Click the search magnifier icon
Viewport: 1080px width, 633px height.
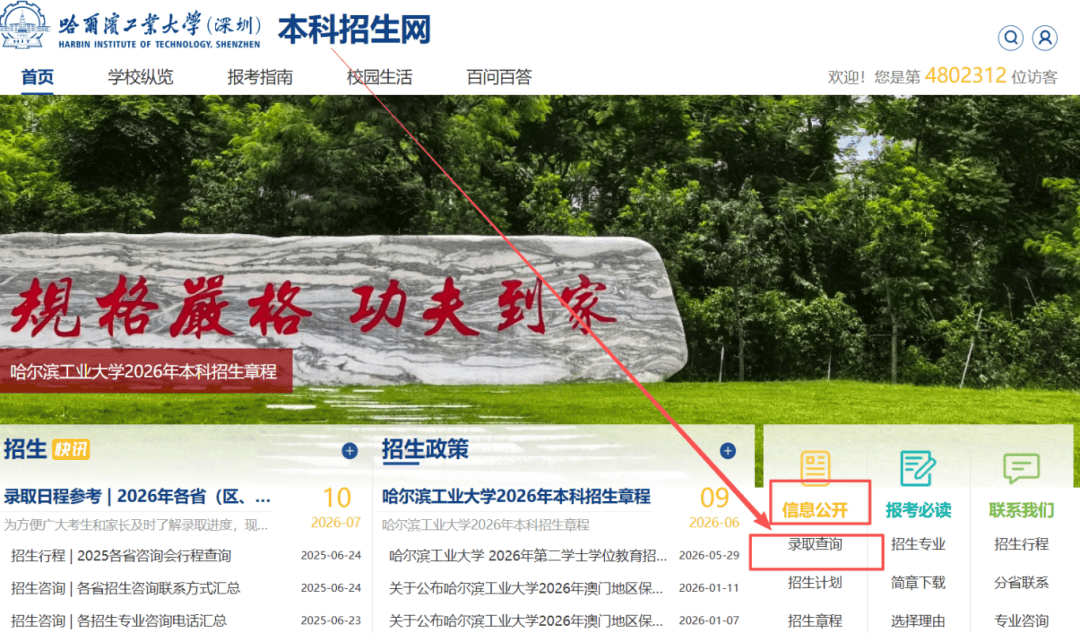1010,37
